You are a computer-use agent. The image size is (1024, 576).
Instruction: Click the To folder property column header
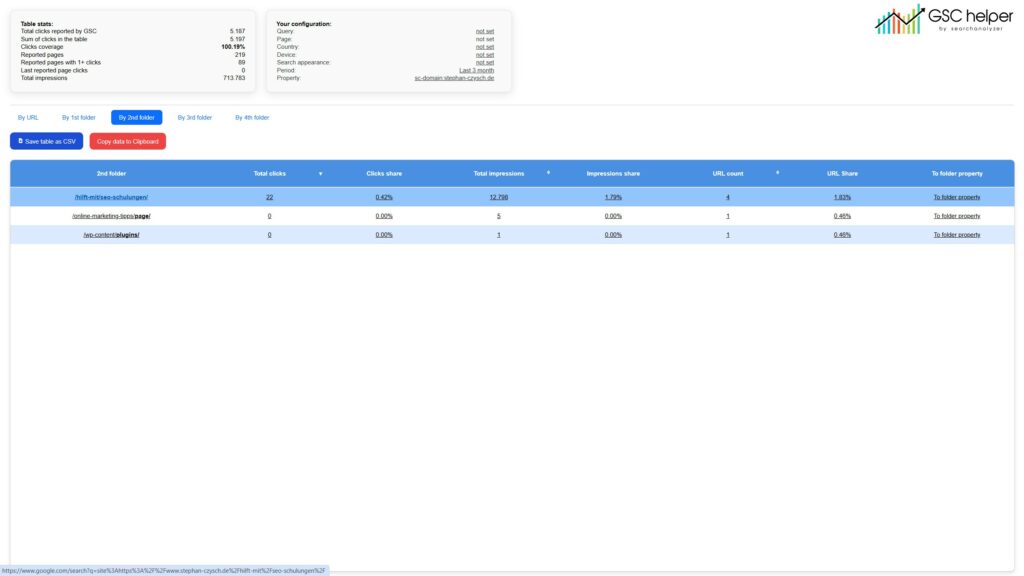tap(957, 174)
